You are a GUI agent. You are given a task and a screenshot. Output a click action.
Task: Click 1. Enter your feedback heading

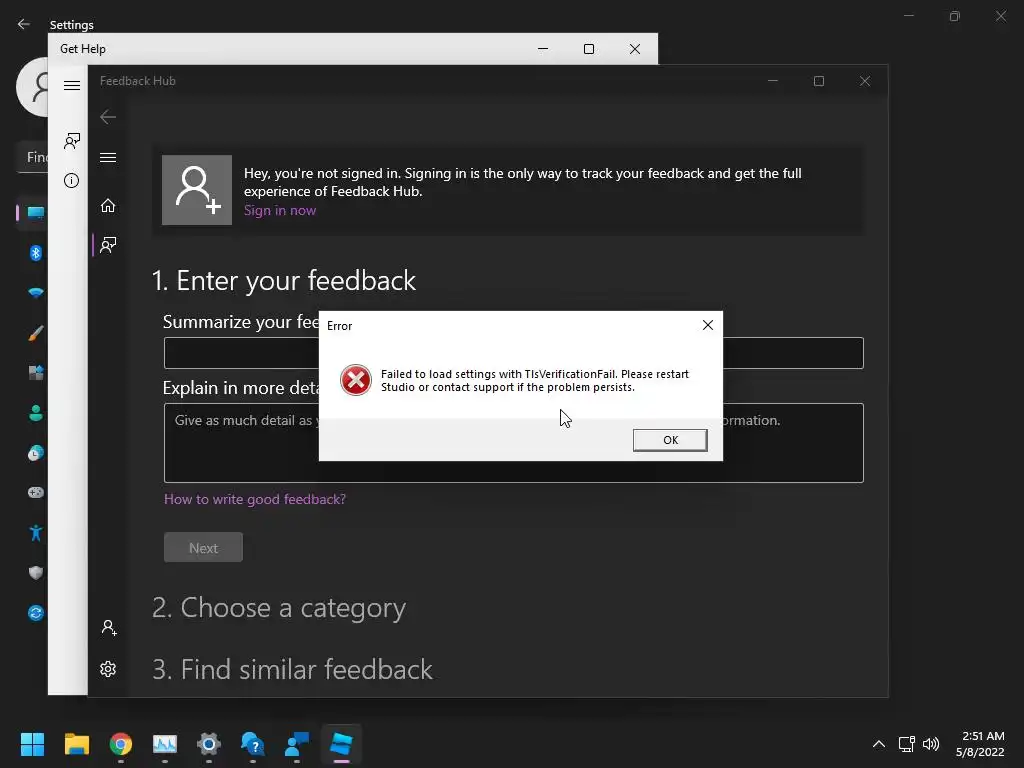click(283, 281)
